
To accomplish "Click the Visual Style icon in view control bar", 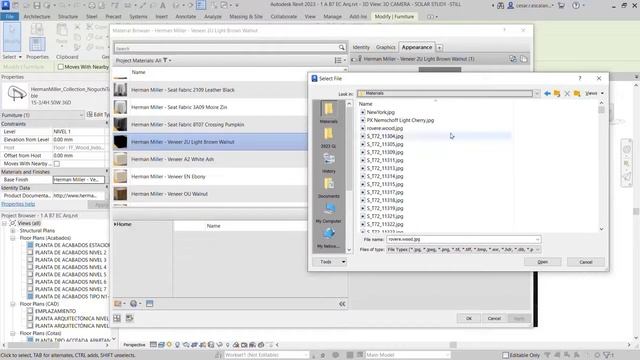I will click(x=161, y=344).
